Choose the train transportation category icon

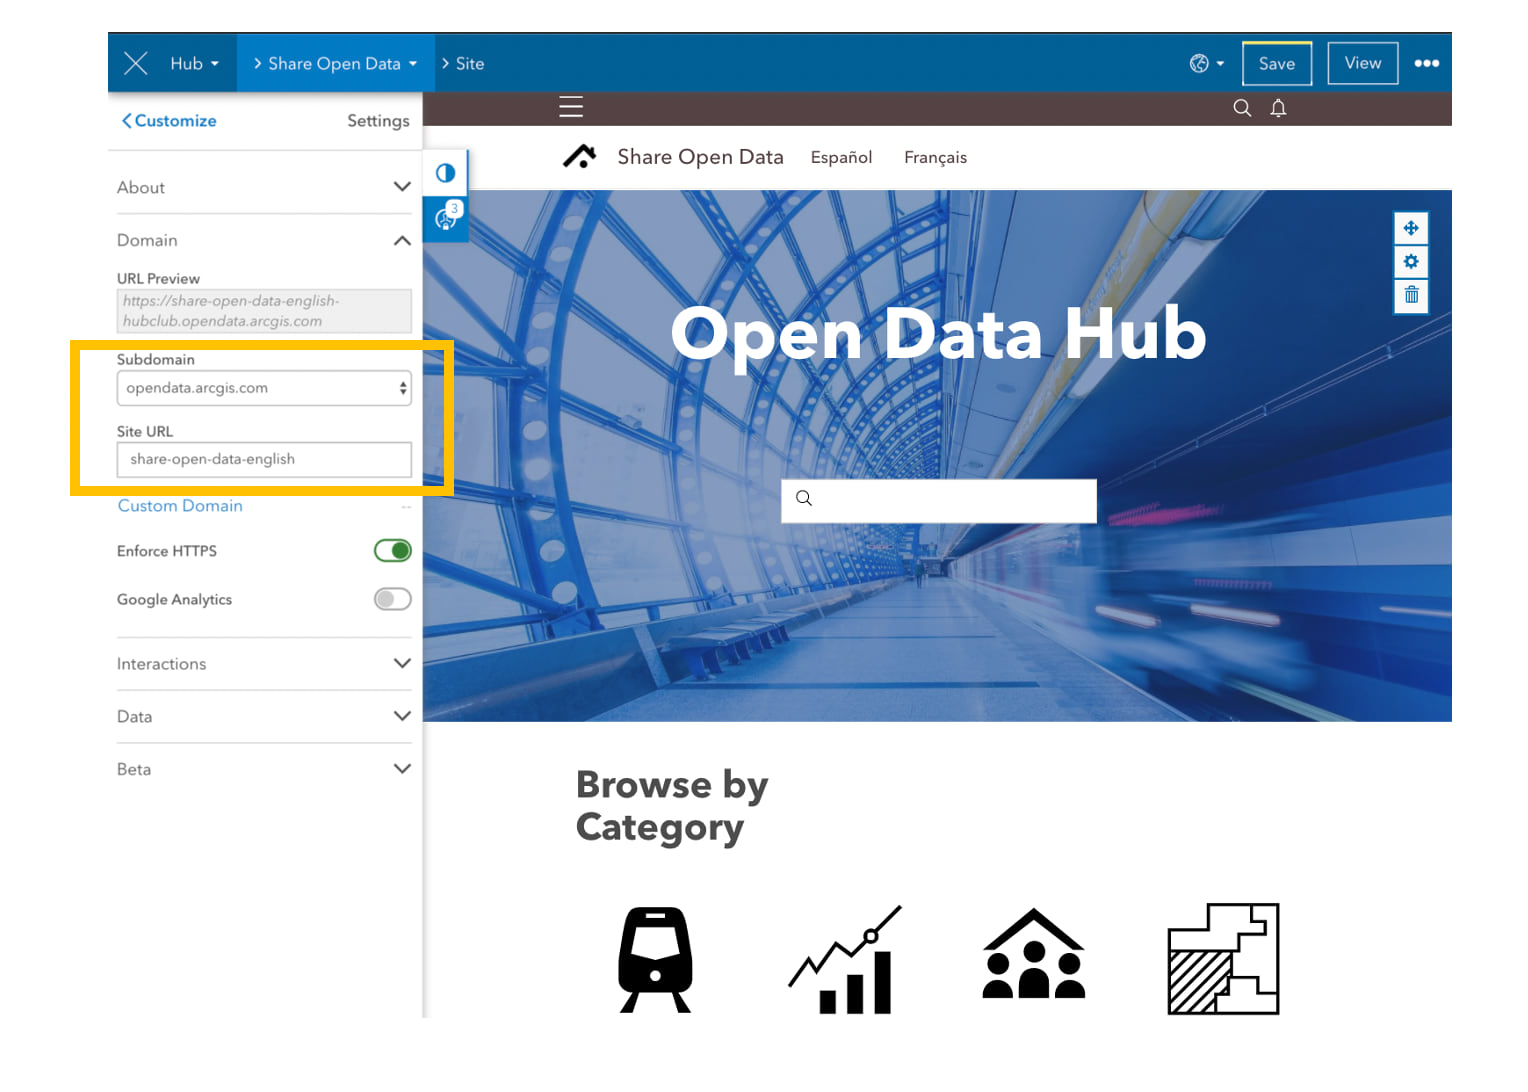pos(655,960)
